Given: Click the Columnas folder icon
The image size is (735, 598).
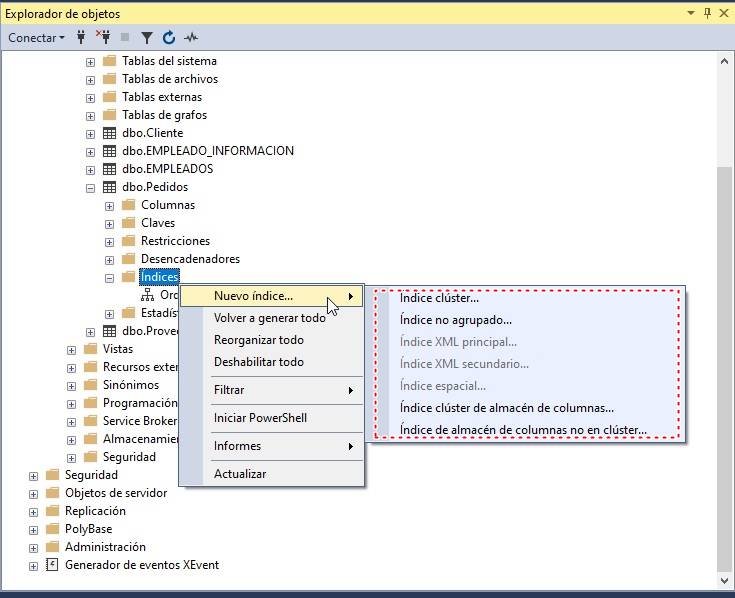Looking at the screenshot, I should [128, 204].
